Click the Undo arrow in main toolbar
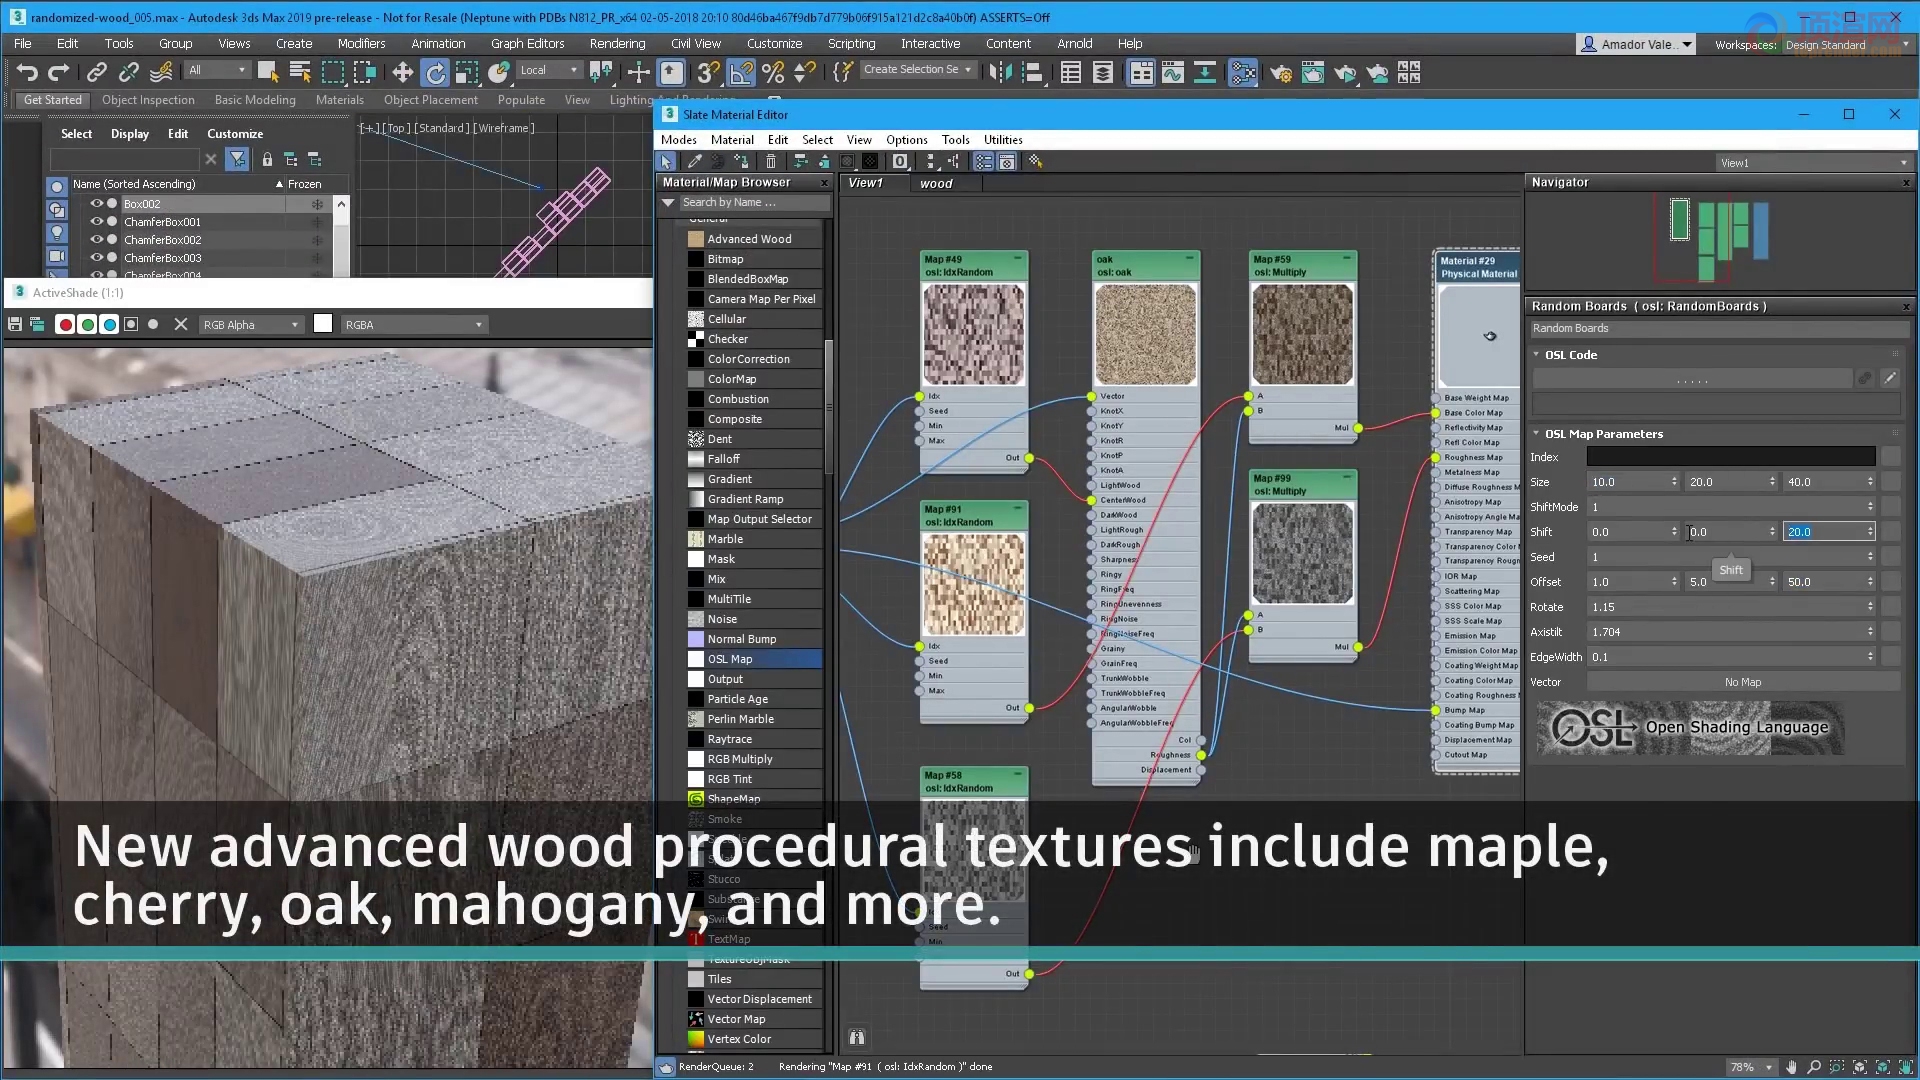Viewport: 1920px width, 1080px height. (x=27, y=72)
